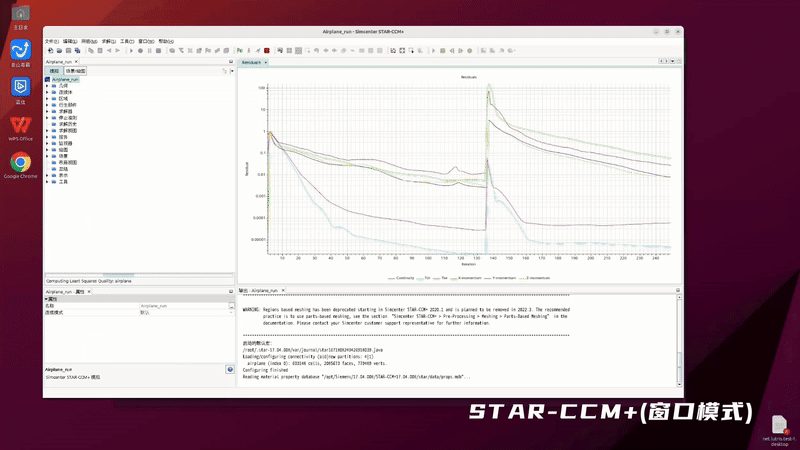800x450 pixels.
Task: Click the macro record circle icon
Action: (140, 51)
